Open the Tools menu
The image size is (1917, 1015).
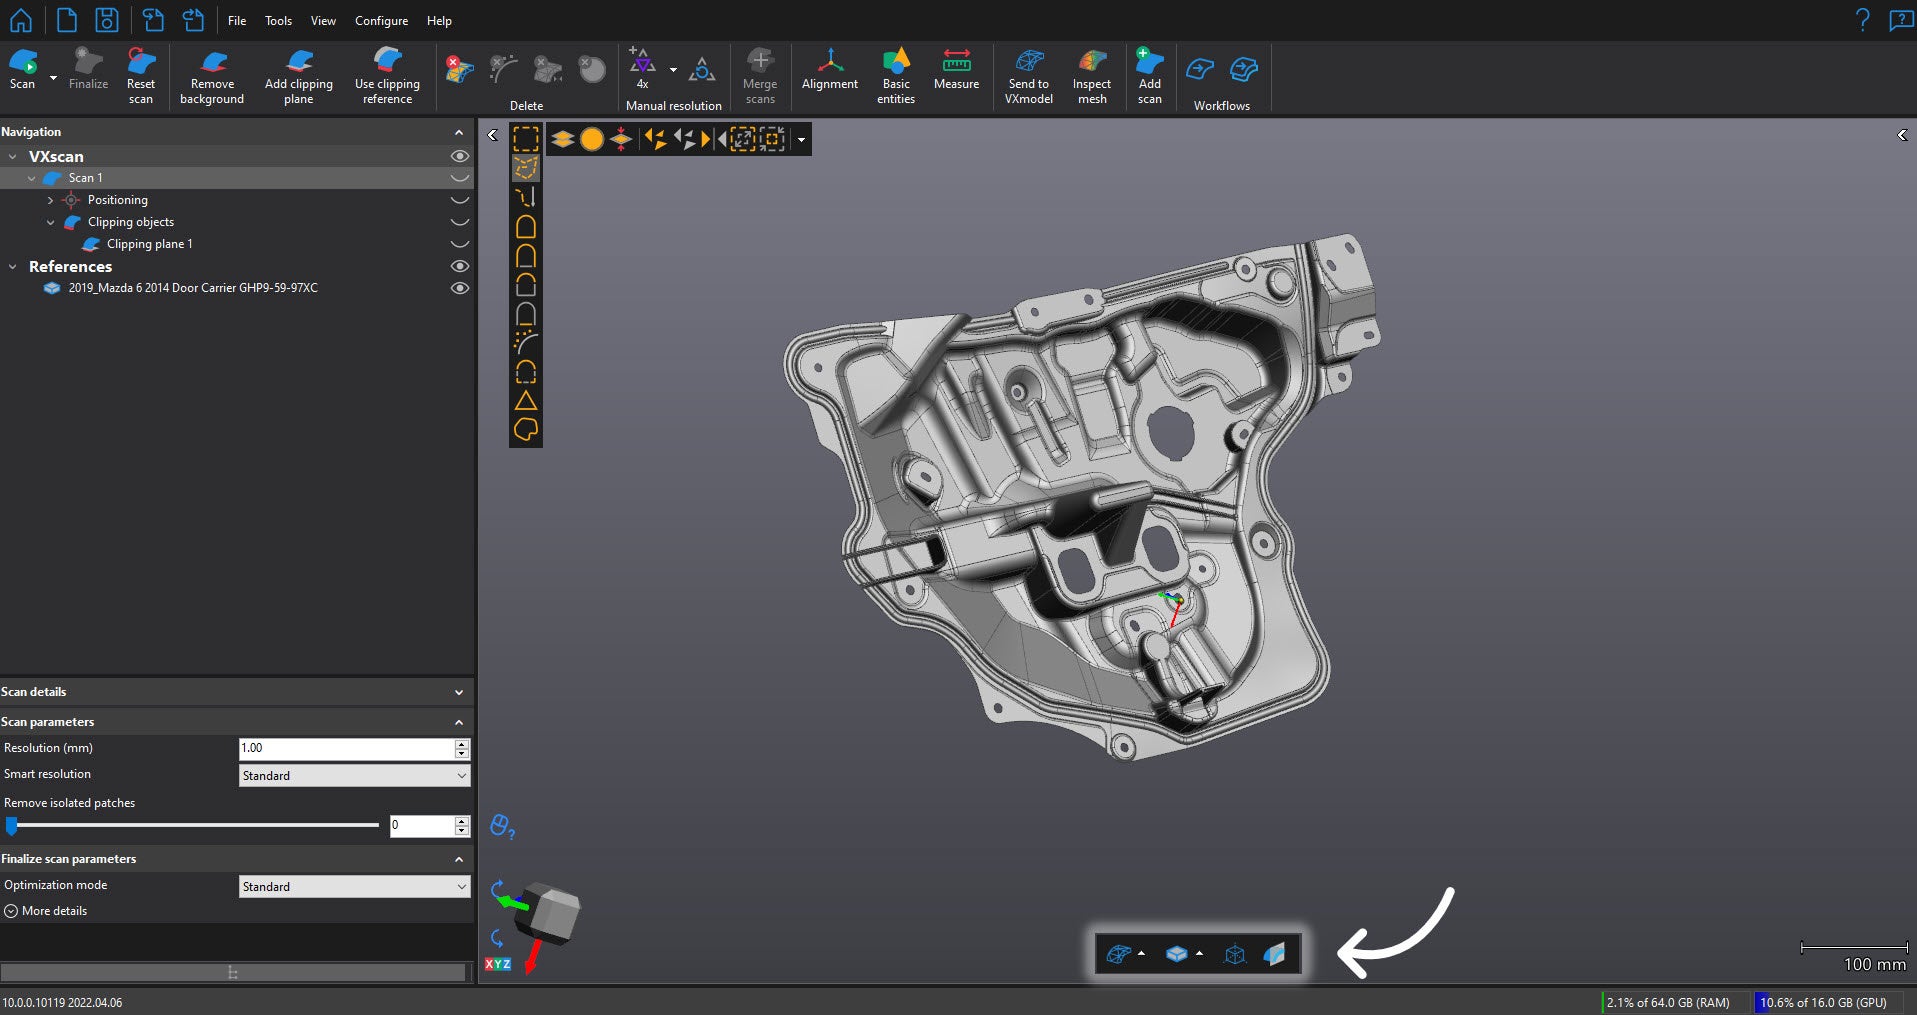click(x=278, y=21)
